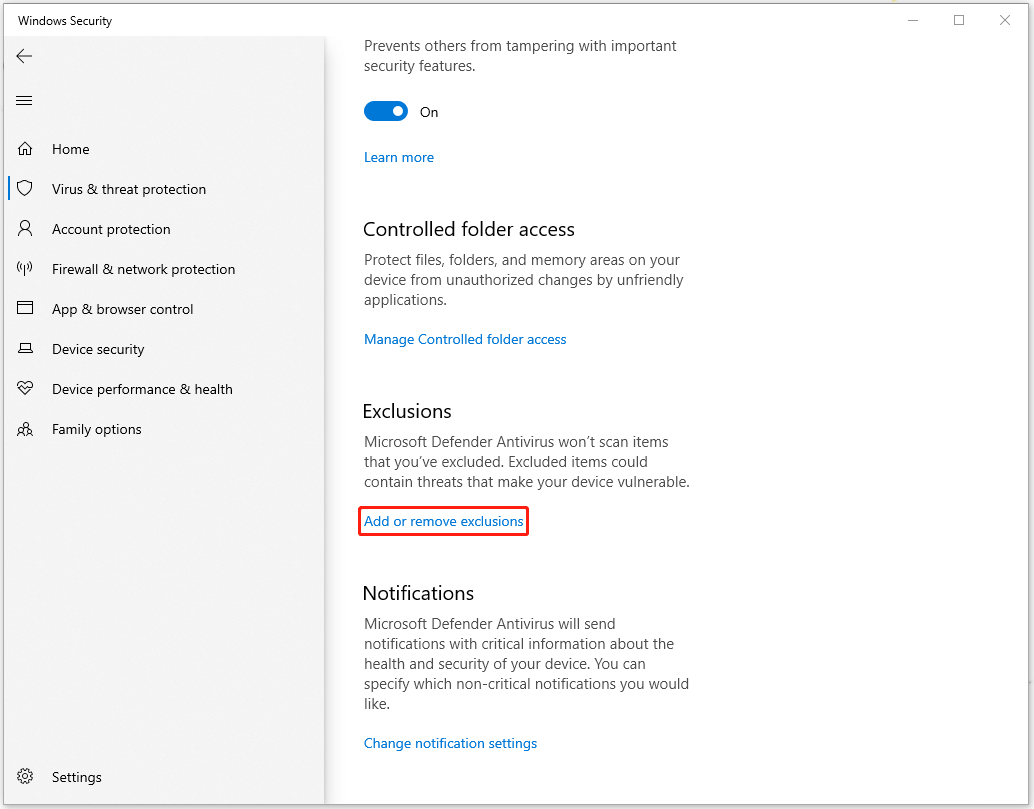Viewport: 1034px width, 809px height.
Task: Select the Virus & threat protection shield icon
Action: [x=25, y=188]
